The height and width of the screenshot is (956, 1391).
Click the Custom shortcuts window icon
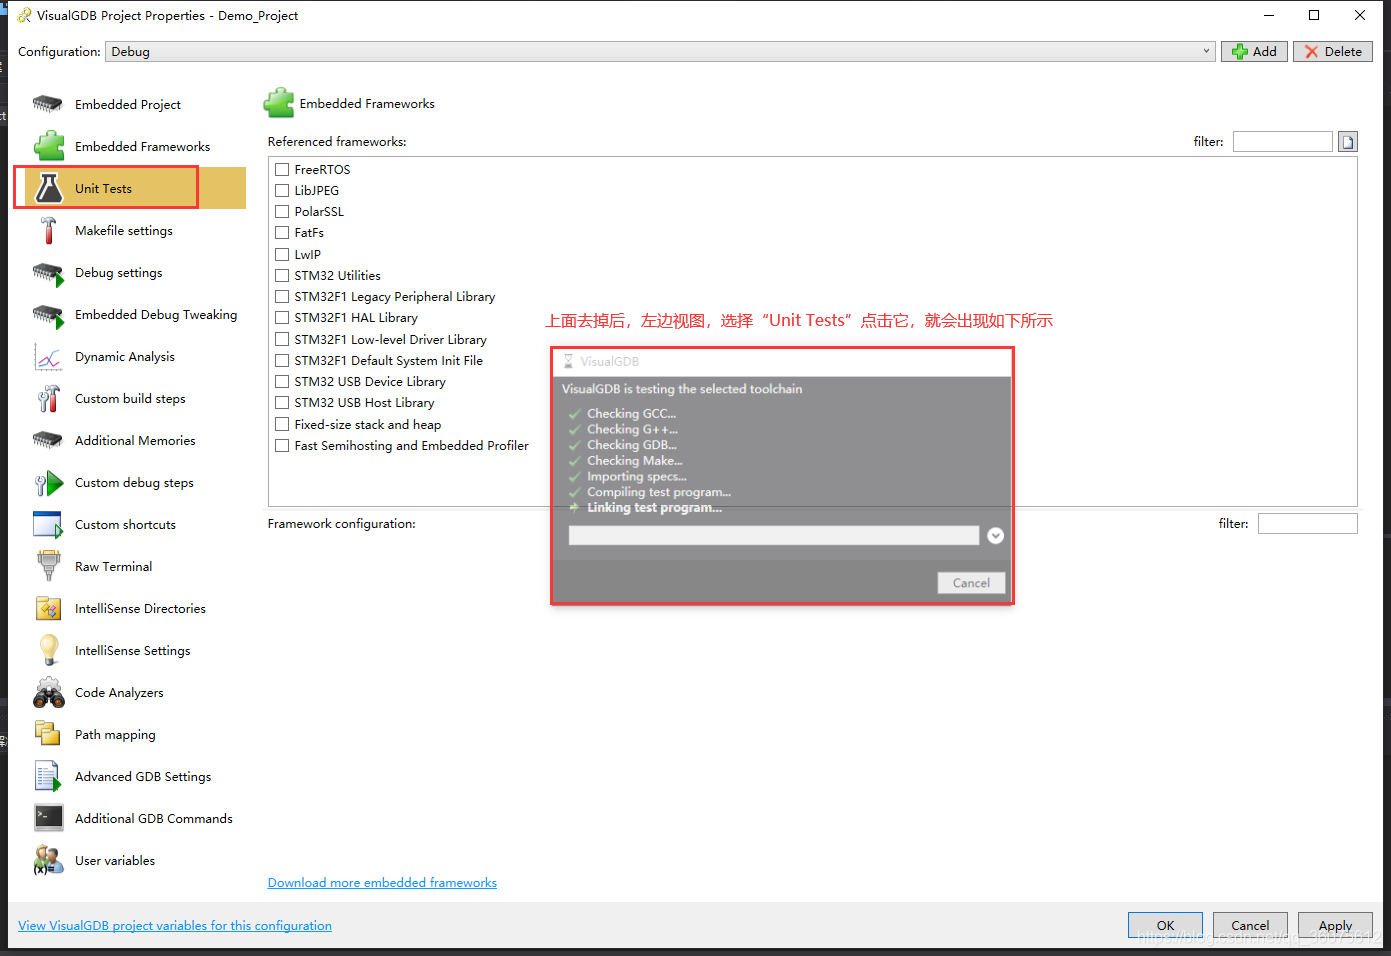pos(48,524)
